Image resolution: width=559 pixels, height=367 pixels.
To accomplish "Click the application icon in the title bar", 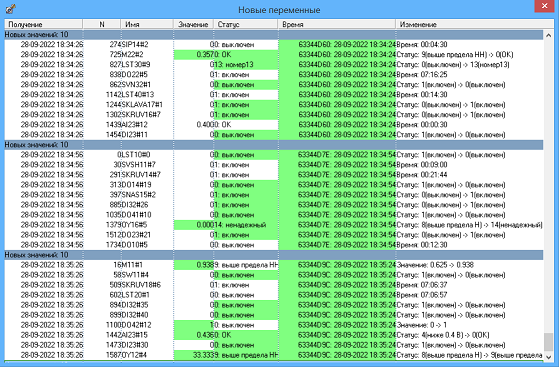I will click(11, 9).
